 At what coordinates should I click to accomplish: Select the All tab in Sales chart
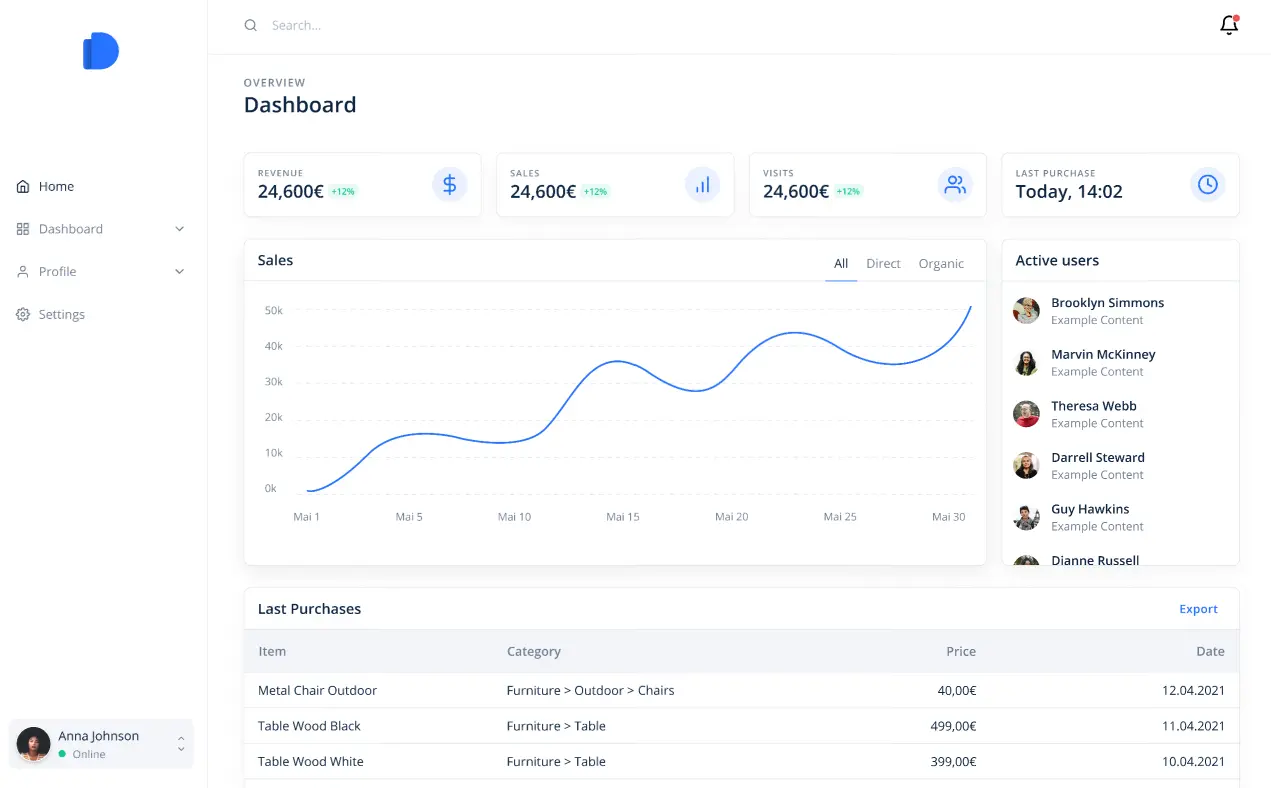click(x=841, y=264)
